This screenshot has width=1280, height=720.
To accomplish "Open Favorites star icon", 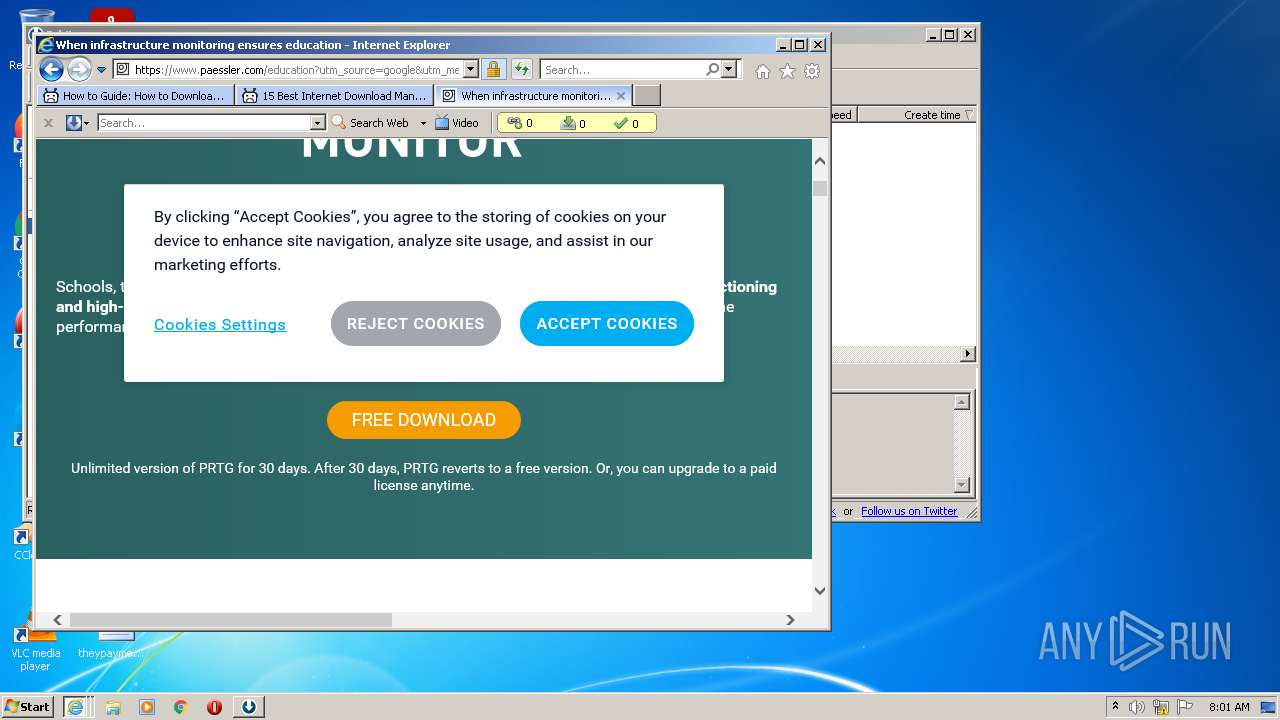I will [x=787, y=71].
